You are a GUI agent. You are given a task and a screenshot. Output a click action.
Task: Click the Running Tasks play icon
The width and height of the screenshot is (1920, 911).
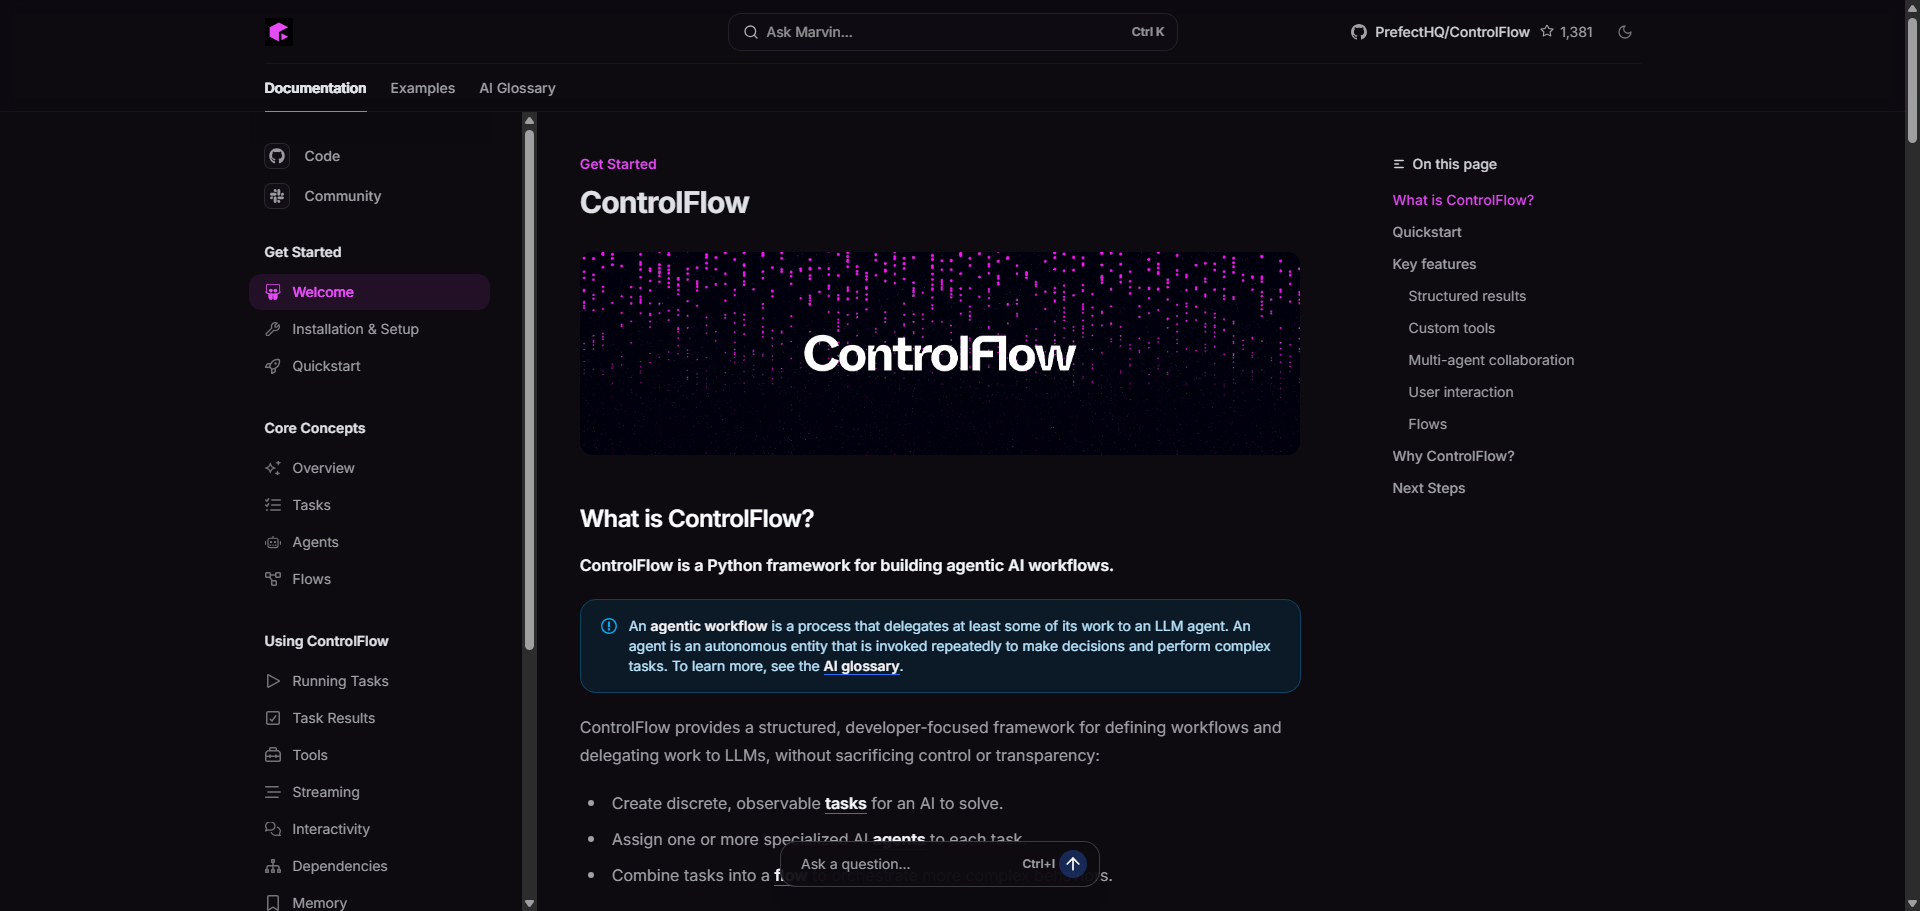point(273,681)
